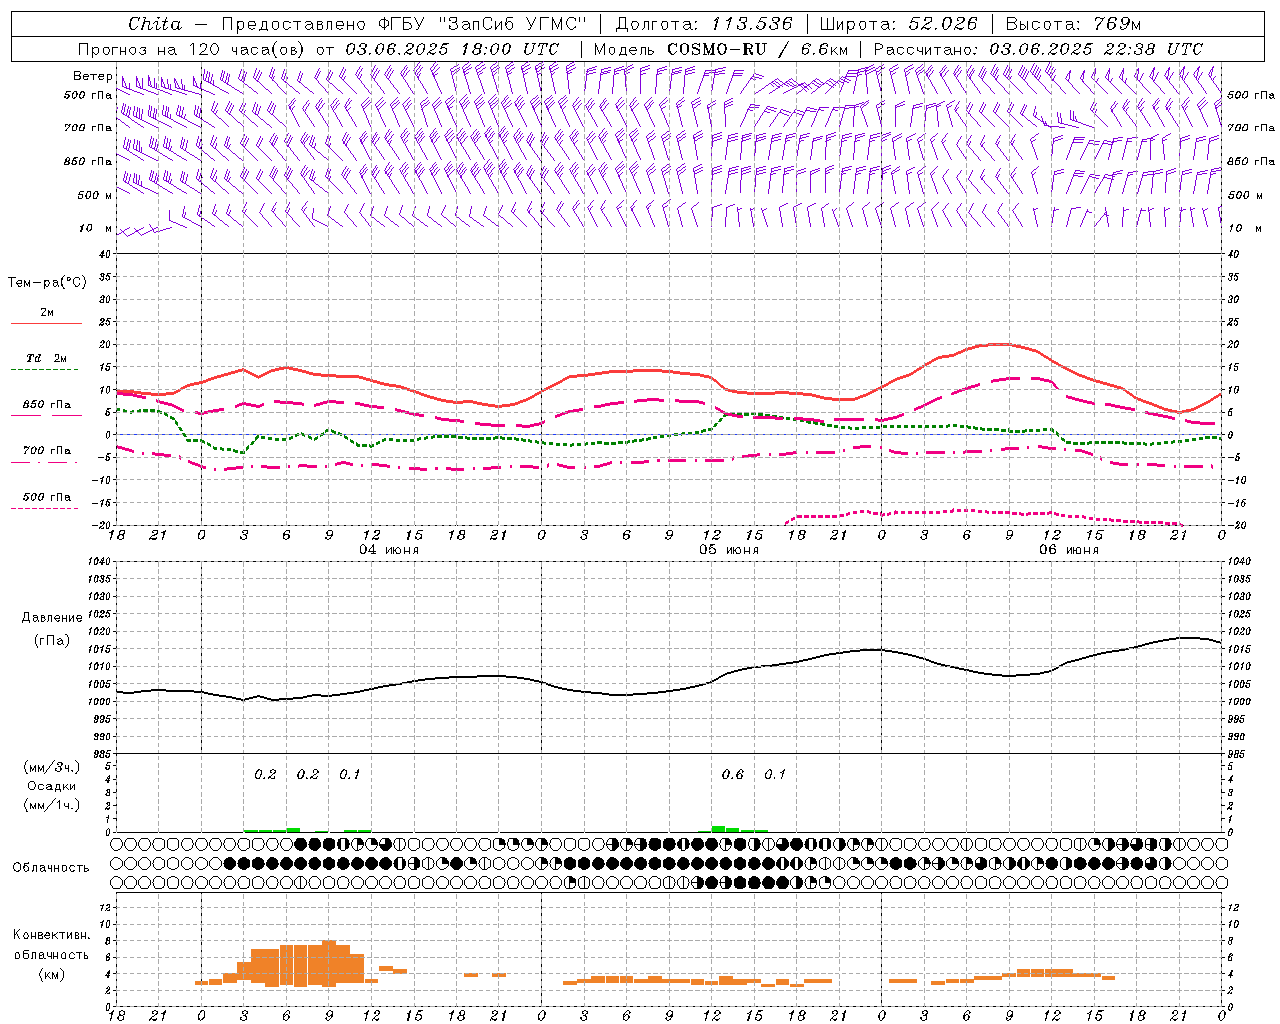
Task: Select "Прогноз на 120 часа(ов)" forecast text
Action: tap(192, 49)
